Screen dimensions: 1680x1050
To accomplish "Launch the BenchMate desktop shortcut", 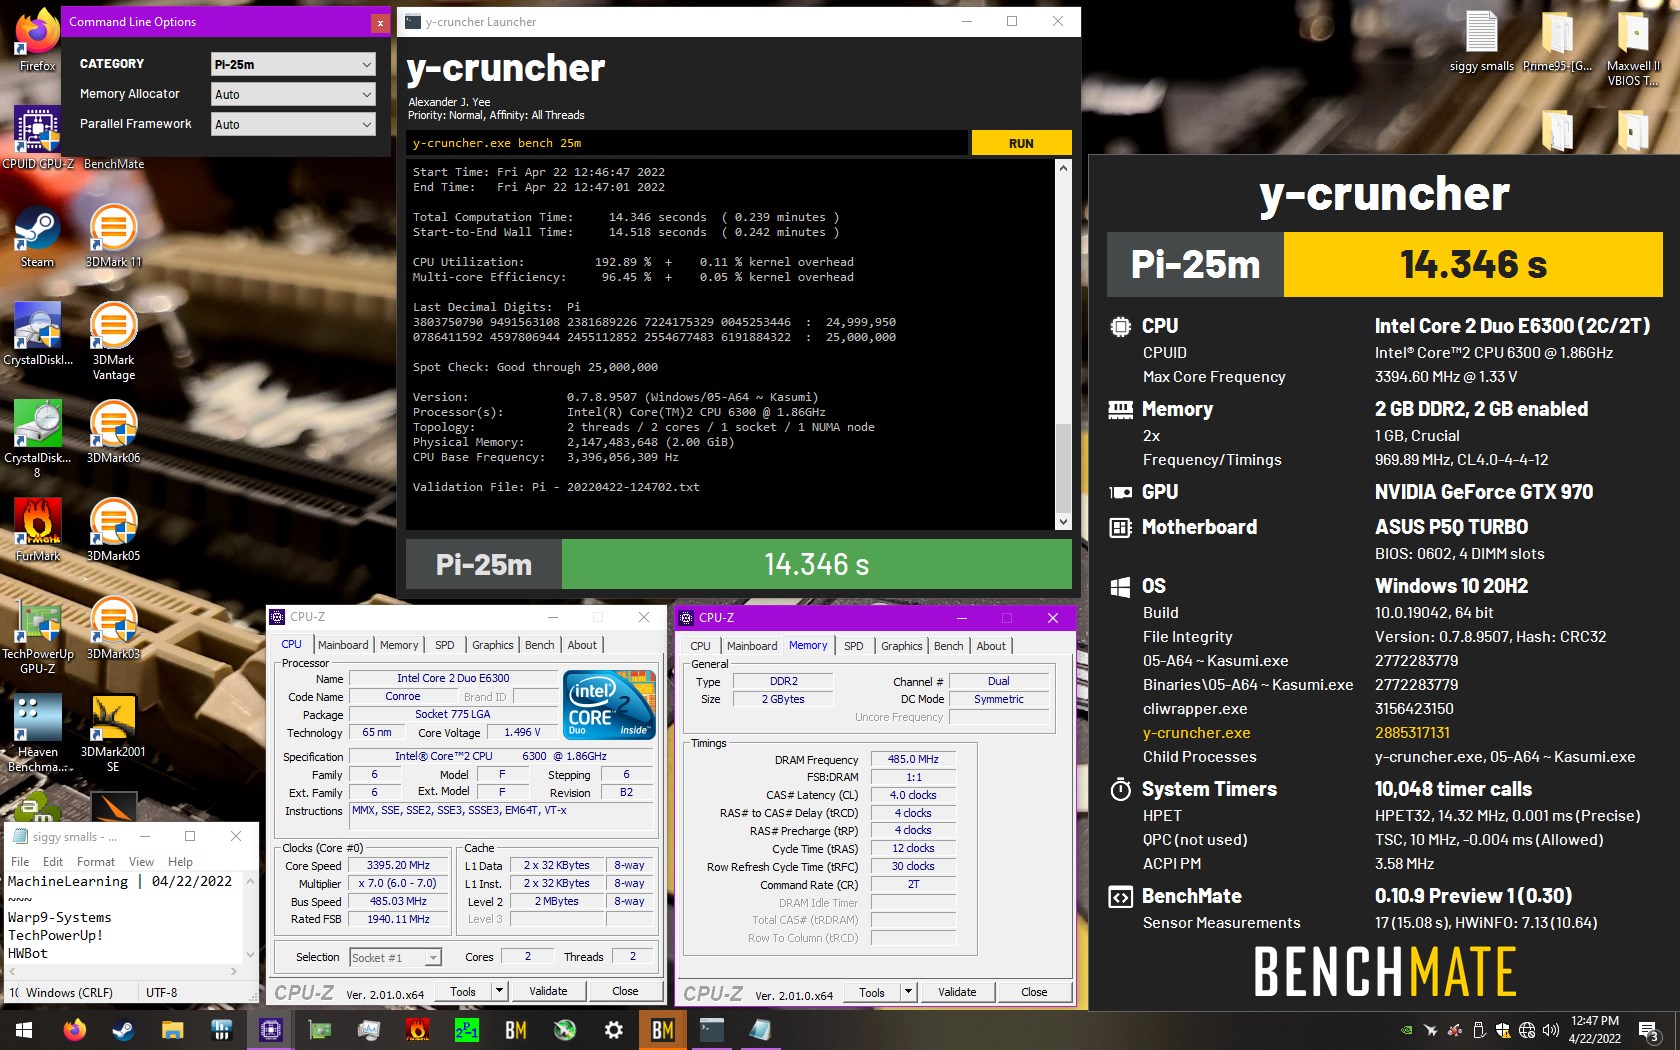I will [113, 163].
